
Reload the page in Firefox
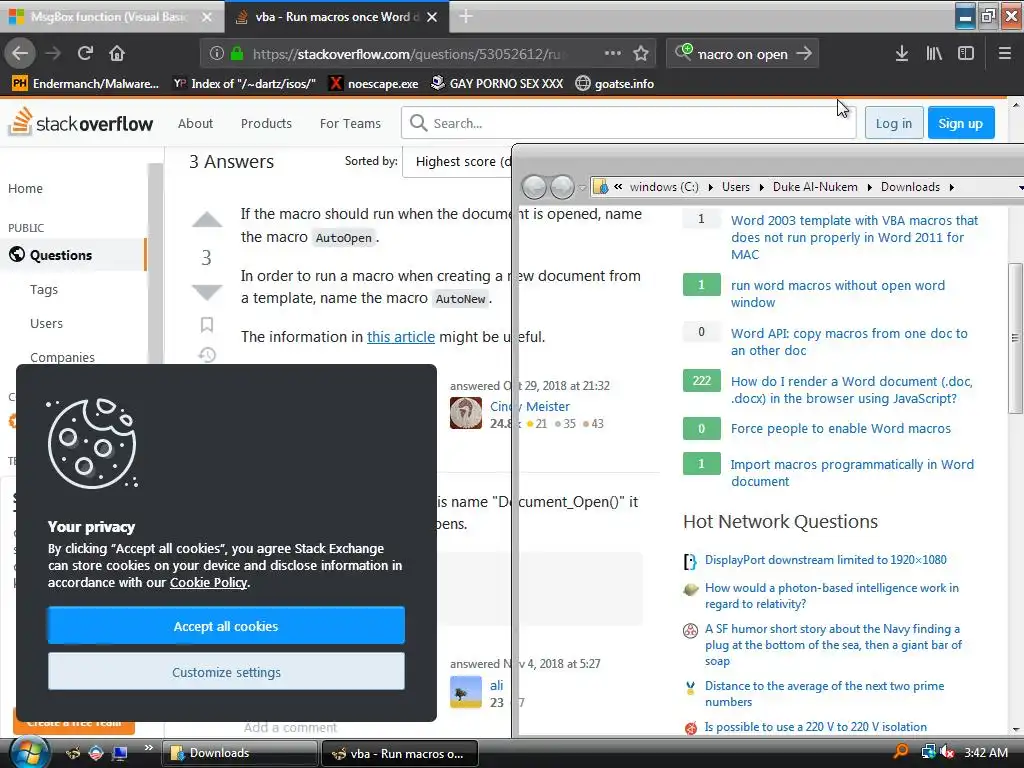[x=85, y=54]
